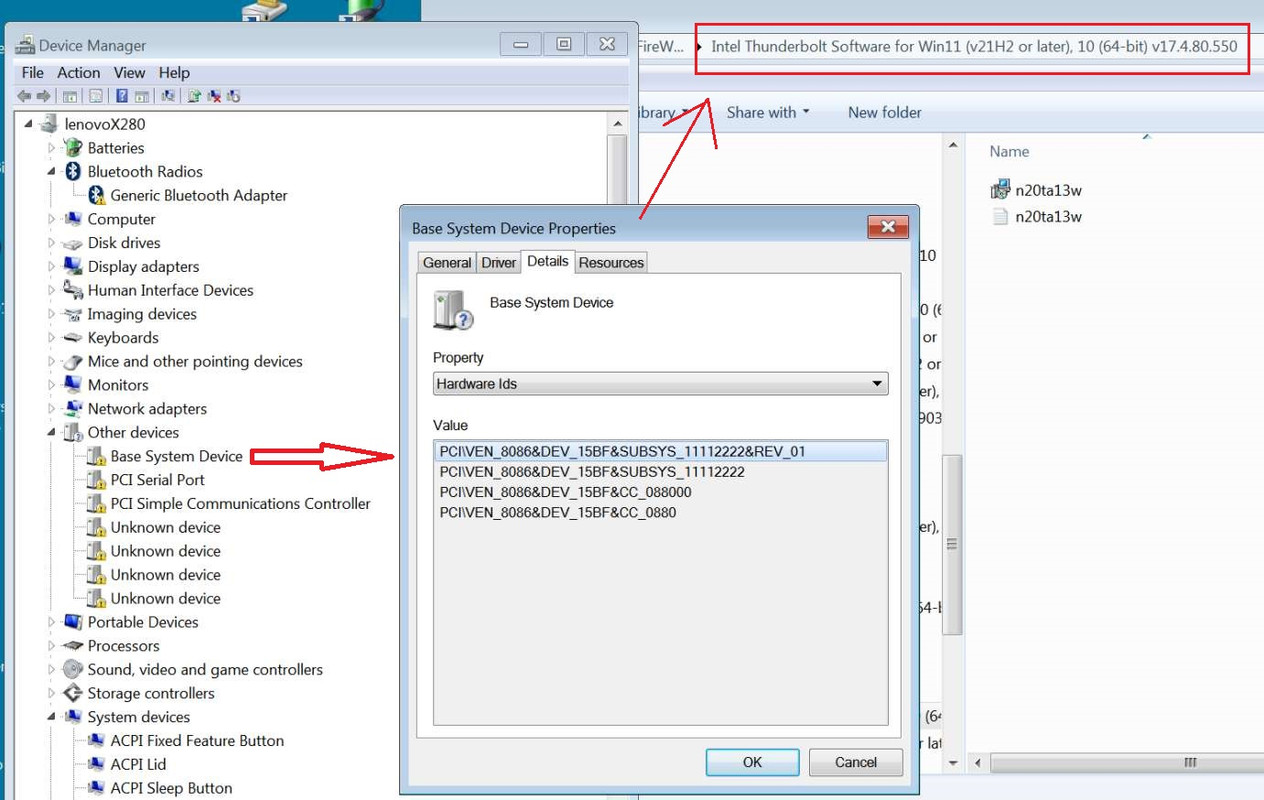Collapse the System devices node arrow

click(52, 717)
